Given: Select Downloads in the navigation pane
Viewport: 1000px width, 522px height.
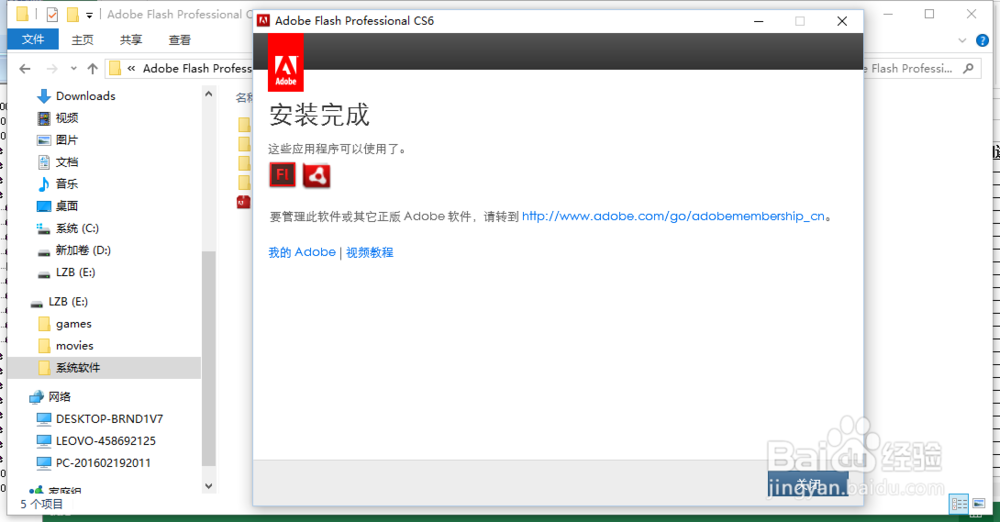Looking at the screenshot, I should pyautogui.click(x=85, y=96).
